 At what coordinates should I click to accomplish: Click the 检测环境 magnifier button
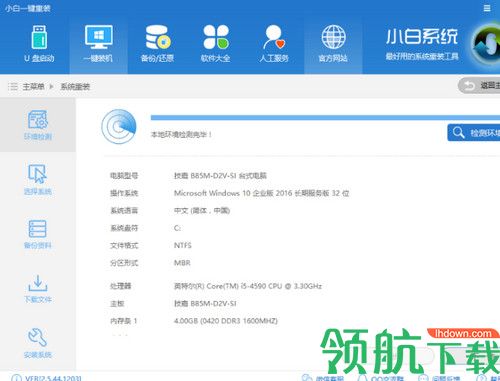[474, 133]
